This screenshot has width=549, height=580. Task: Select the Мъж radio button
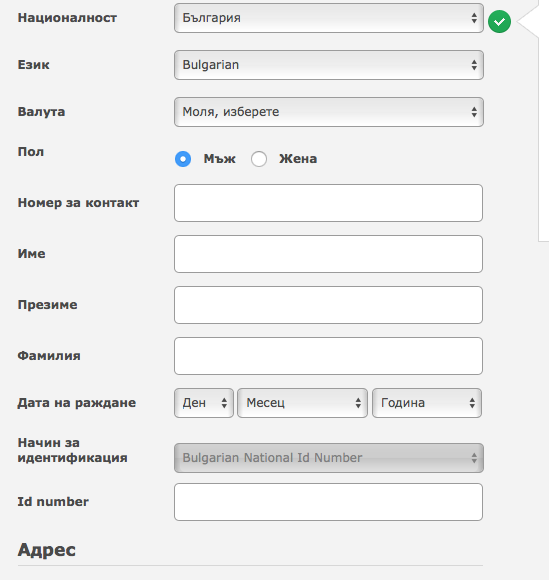(183, 159)
